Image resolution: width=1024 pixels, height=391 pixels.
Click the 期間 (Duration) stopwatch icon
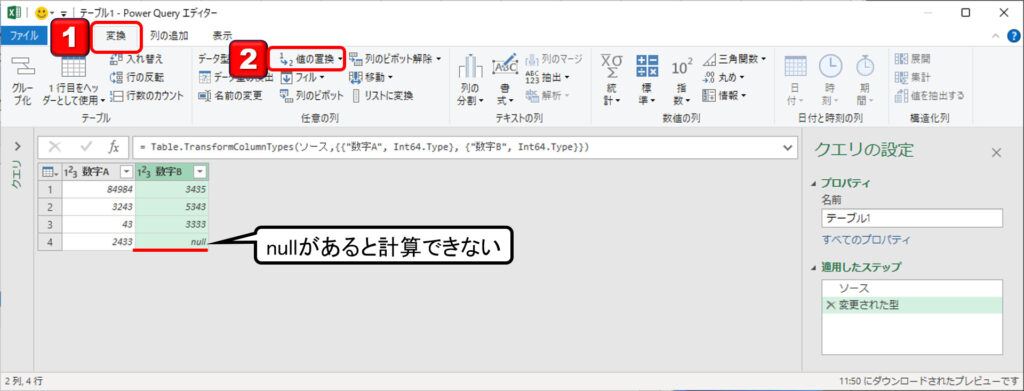point(865,66)
